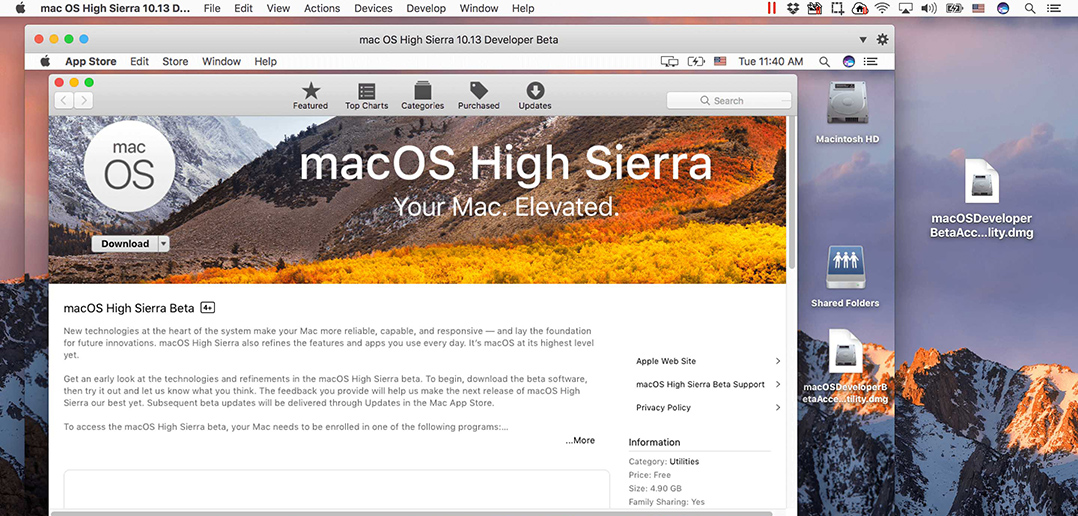Image resolution: width=1078 pixels, height=516 pixels.
Task: Click the guest US flag input source
Action: (720, 61)
